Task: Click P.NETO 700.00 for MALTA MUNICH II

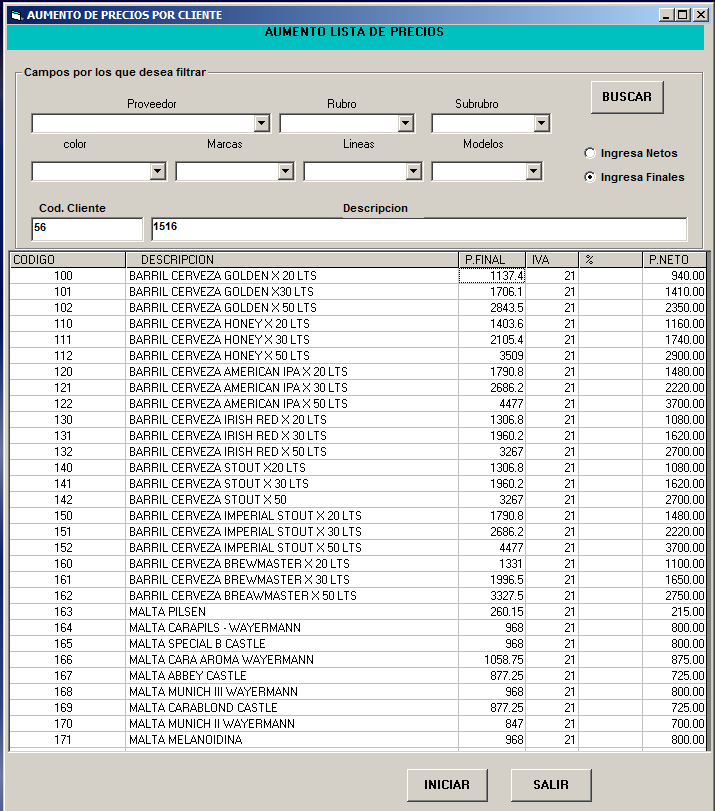Action: pyautogui.click(x=674, y=725)
